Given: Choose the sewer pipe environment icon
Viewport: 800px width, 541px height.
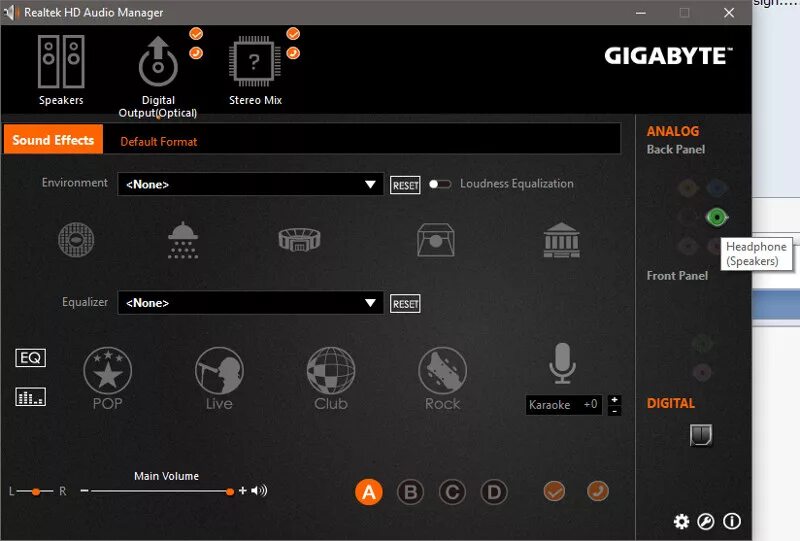Looking at the screenshot, I should point(76,239).
